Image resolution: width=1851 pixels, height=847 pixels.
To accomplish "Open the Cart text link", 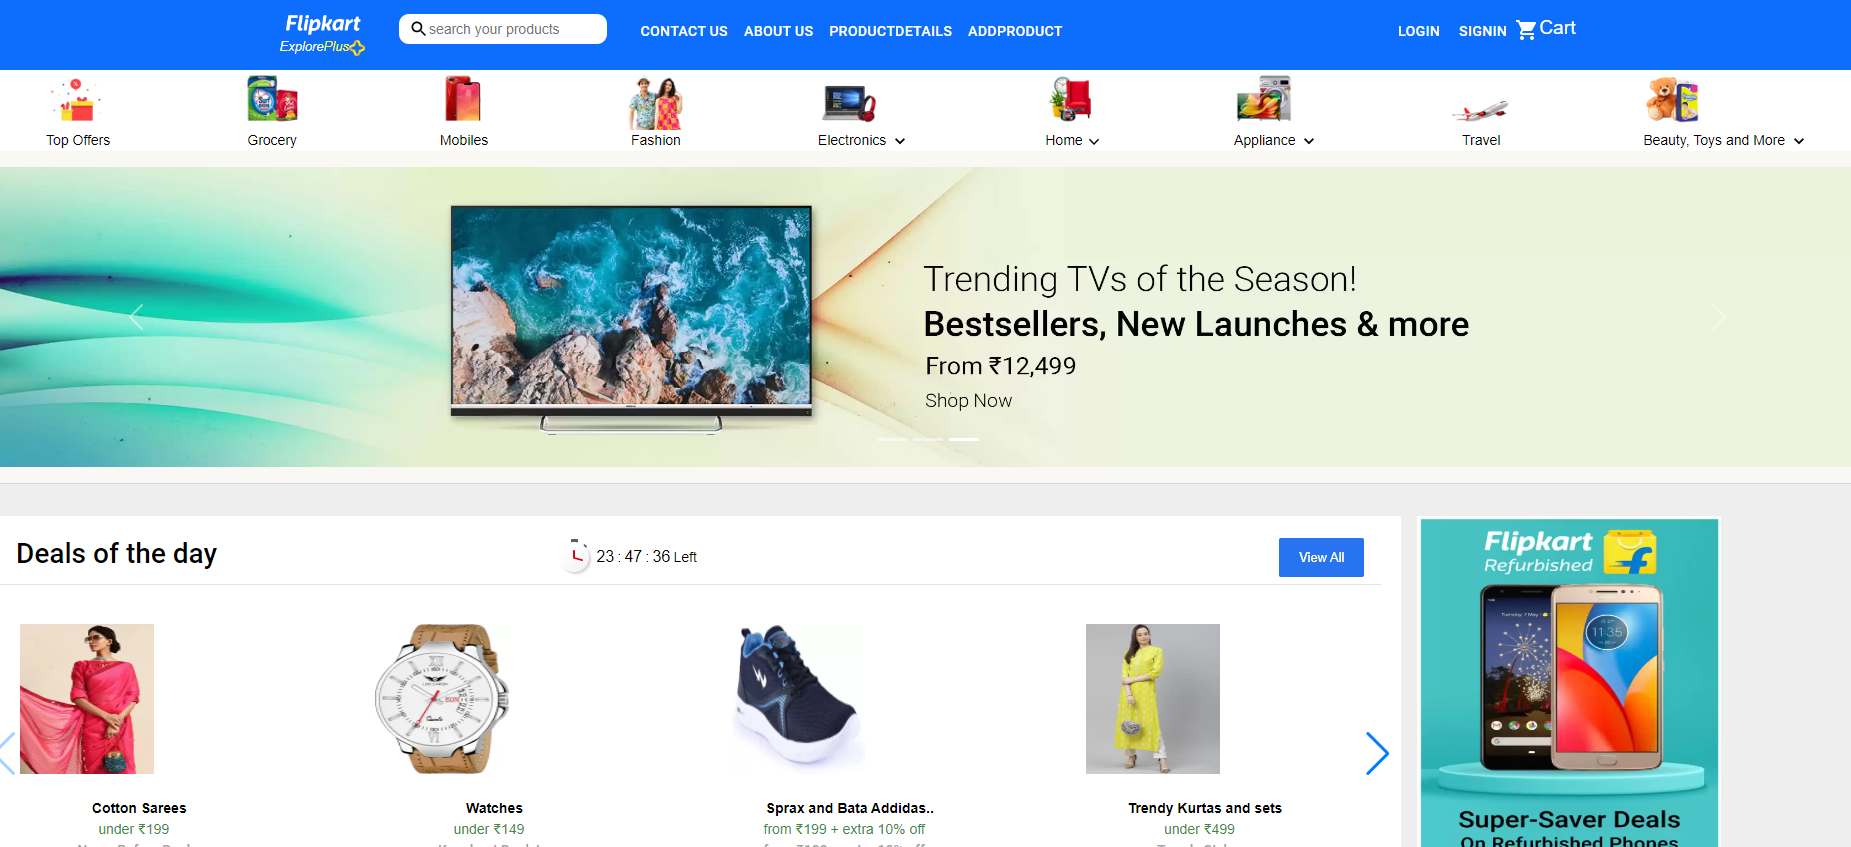I will pyautogui.click(x=1557, y=28).
